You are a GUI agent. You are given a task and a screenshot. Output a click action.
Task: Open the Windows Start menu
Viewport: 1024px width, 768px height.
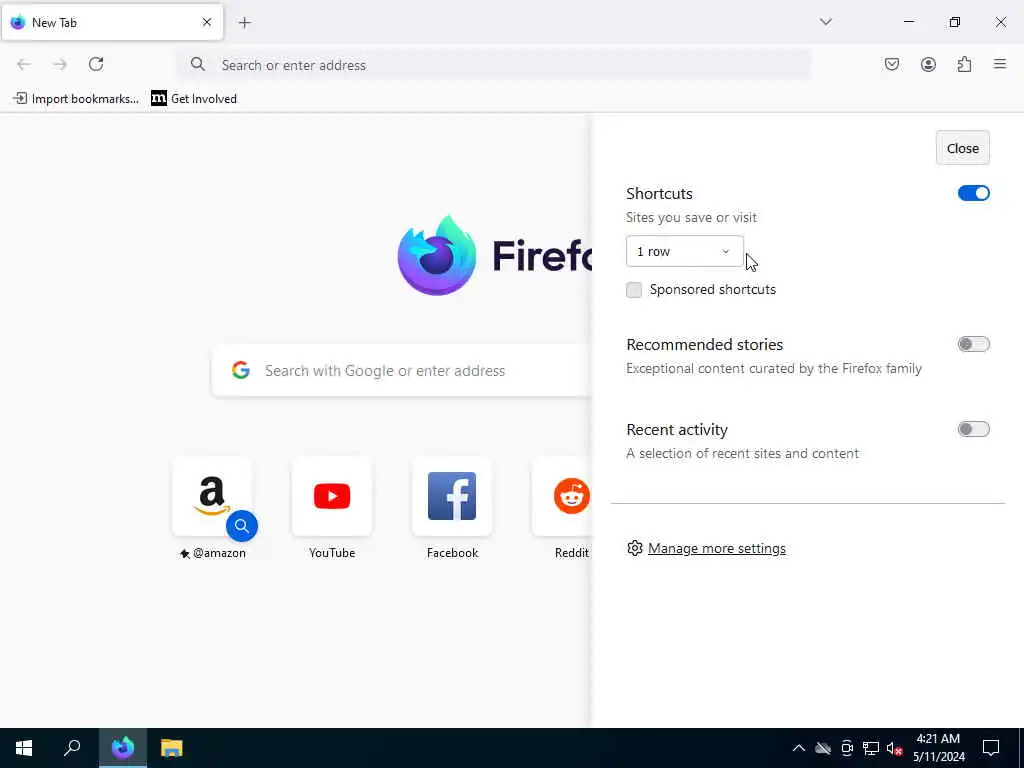[x=24, y=748]
